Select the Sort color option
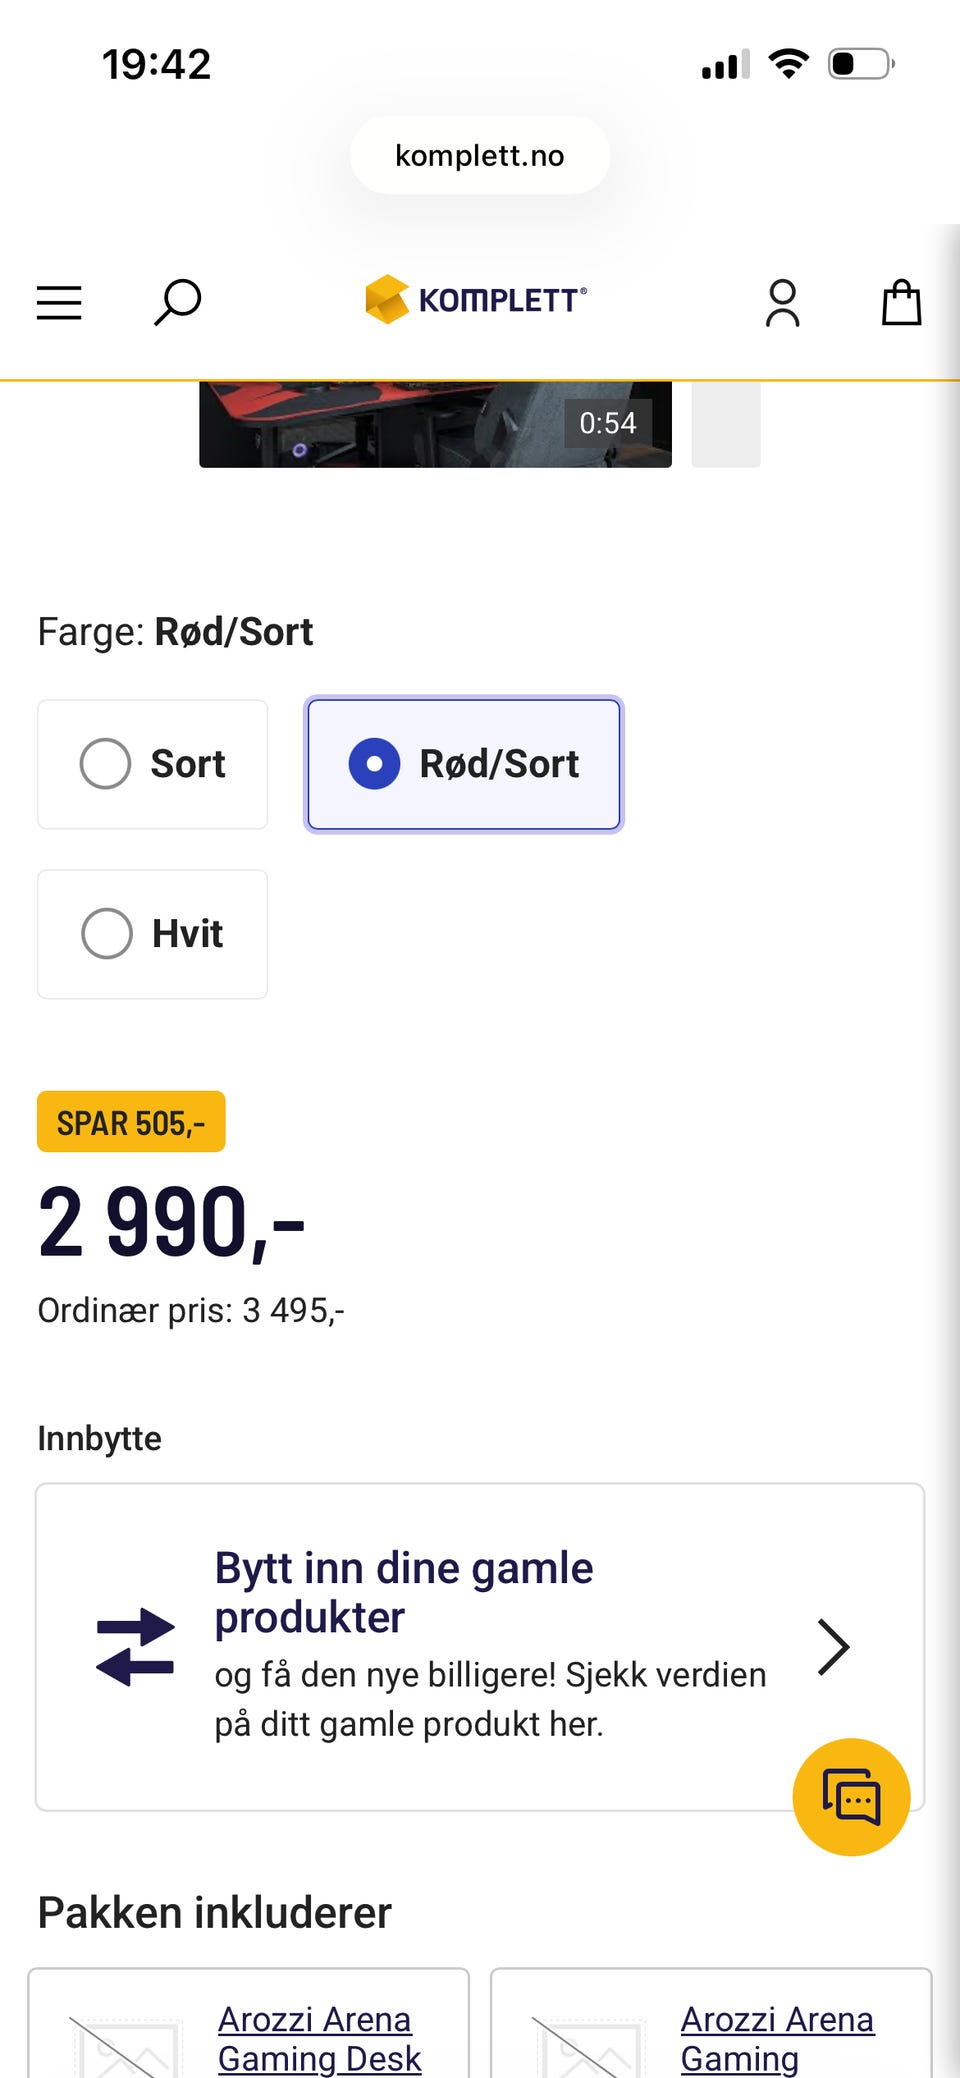This screenshot has height=2078, width=960. coord(153,765)
